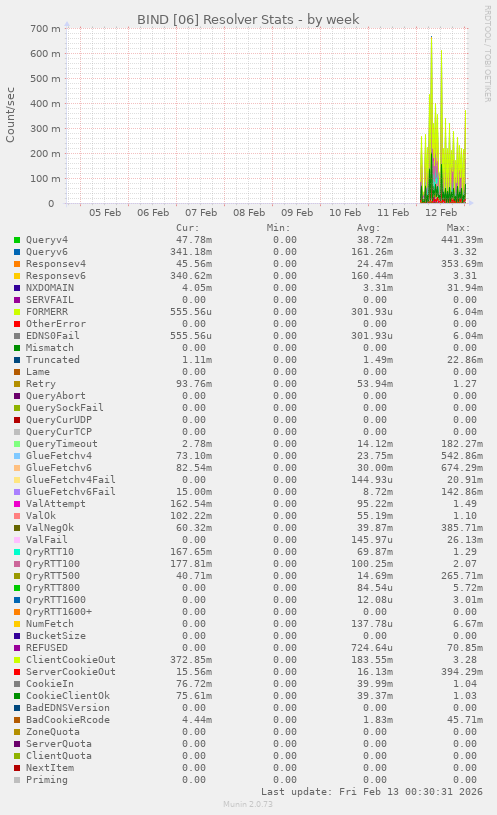Click the Queryv4 green legend swatch
Screen dimensions: 497x815
(17, 240)
